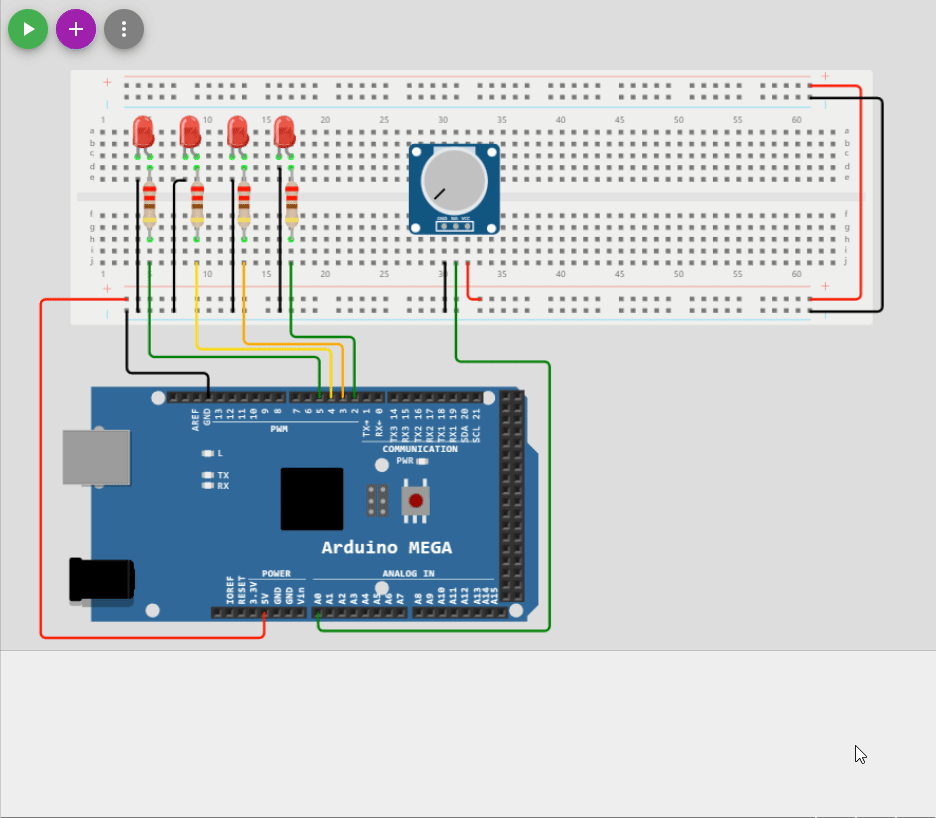The image size is (936, 818).
Task: Select the red wire at breadboard's right edge
Action: pos(860,190)
